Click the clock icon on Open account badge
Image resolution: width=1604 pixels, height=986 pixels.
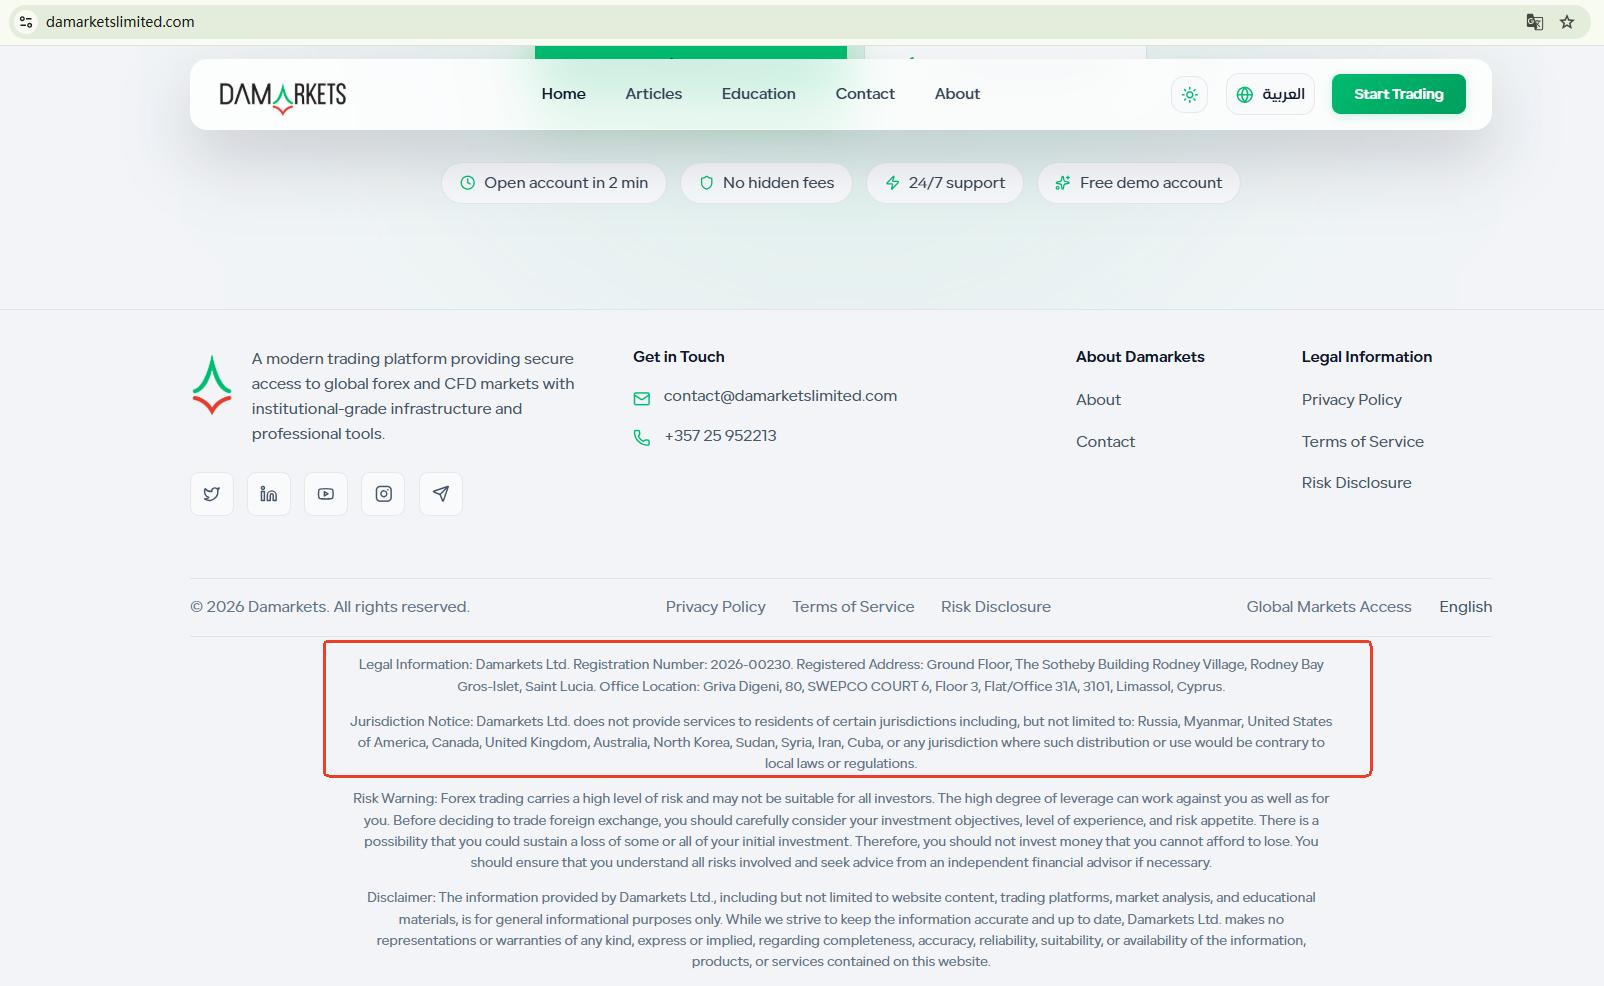point(467,183)
